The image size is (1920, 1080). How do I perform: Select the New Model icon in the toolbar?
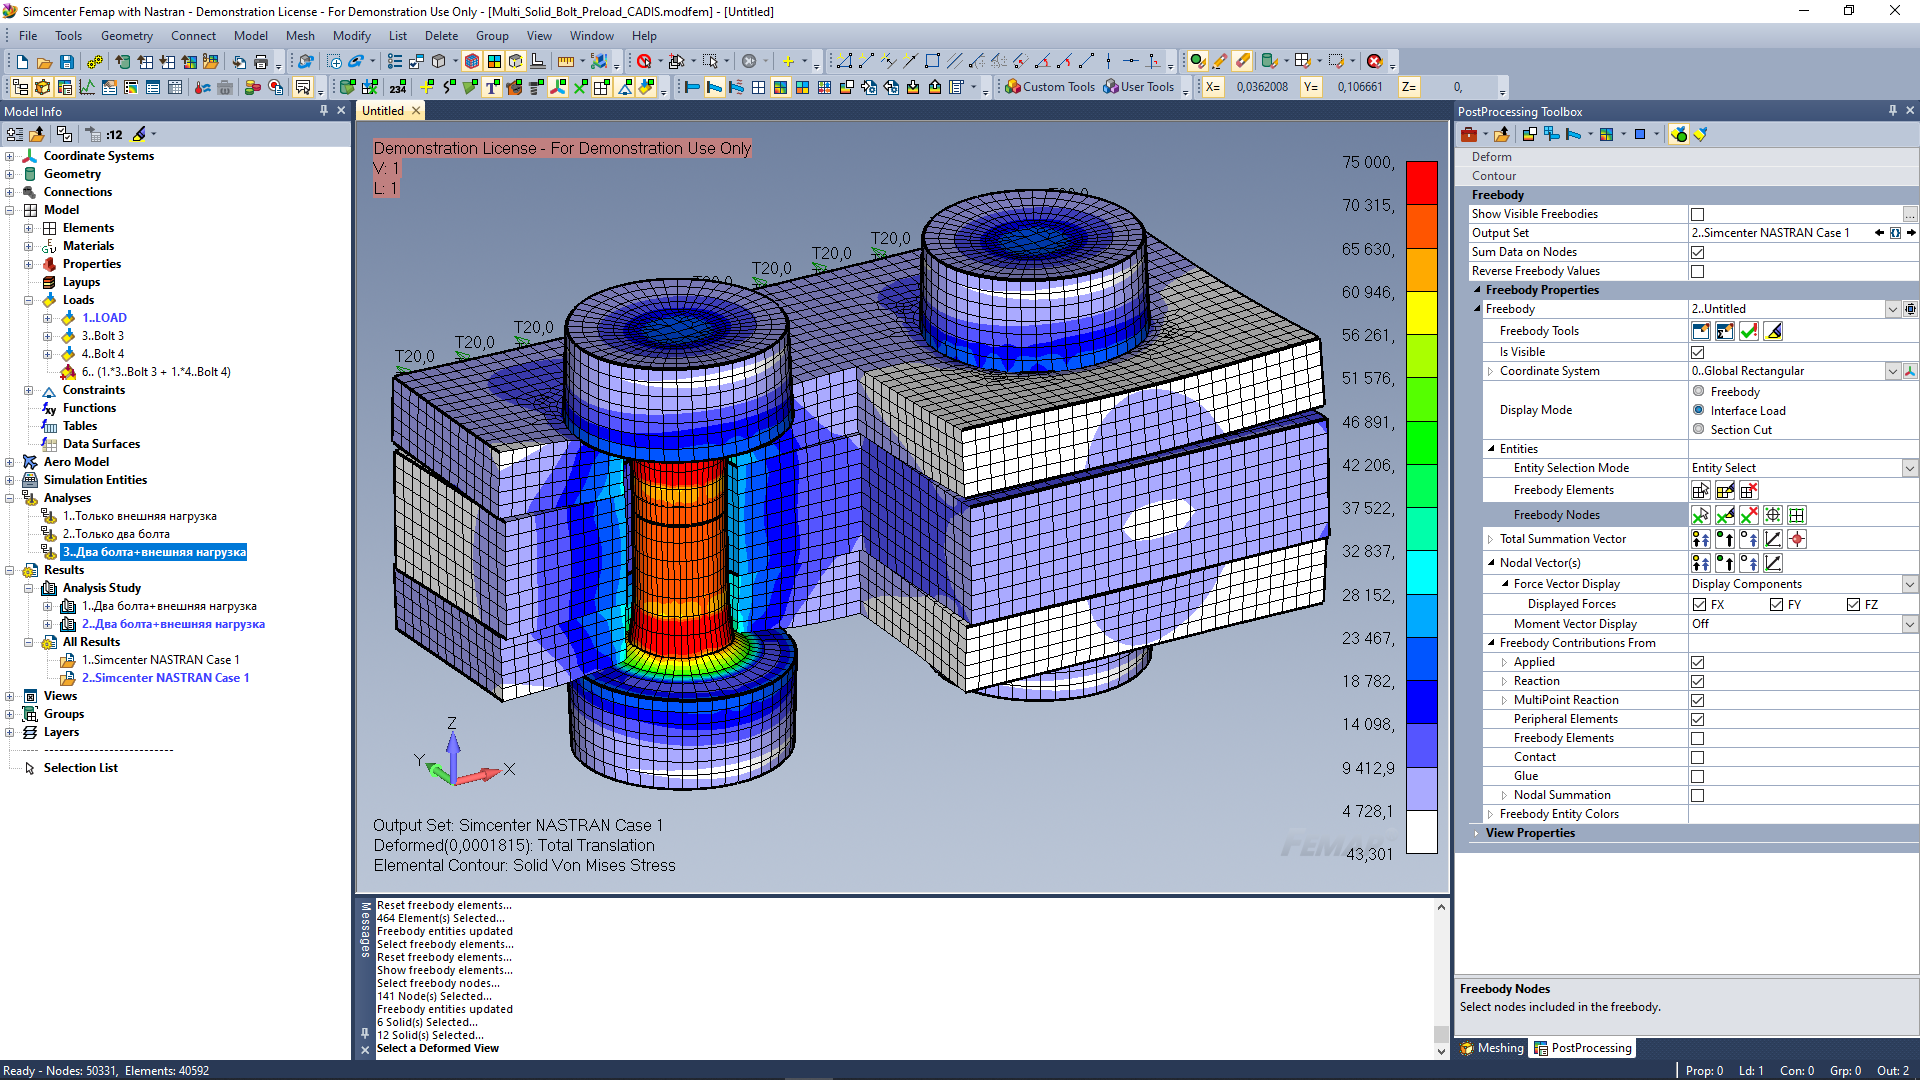(21, 61)
